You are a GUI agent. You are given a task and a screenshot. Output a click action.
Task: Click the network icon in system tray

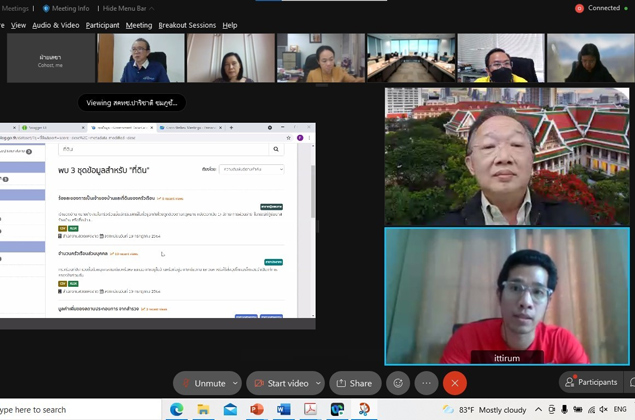click(592, 409)
